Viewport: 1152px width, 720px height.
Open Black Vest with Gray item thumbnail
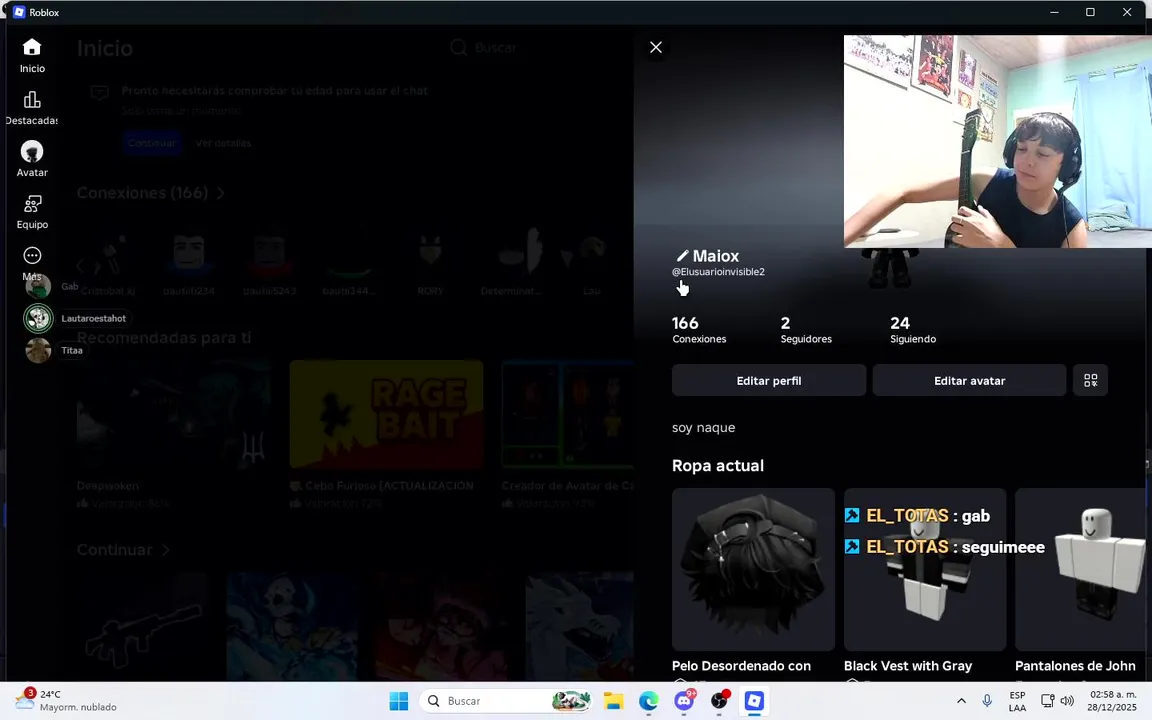click(x=924, y=569)
